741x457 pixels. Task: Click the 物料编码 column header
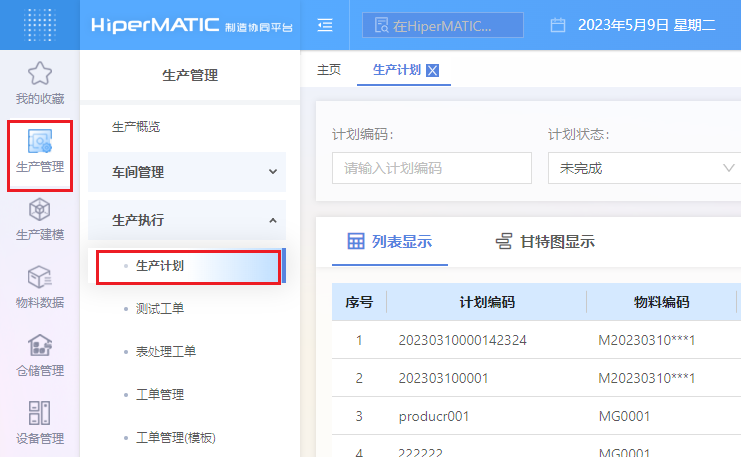pyautogui.click(x=662, y=302)
